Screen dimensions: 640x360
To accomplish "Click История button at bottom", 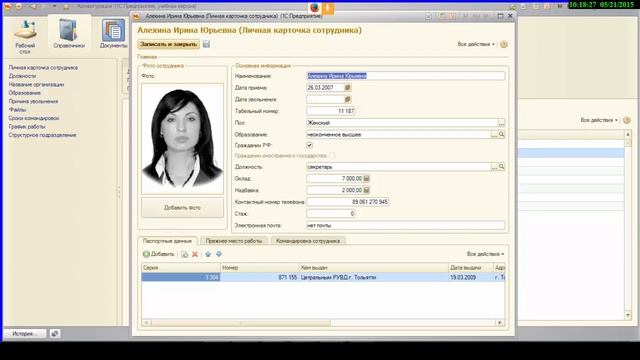I will [24, 333].
